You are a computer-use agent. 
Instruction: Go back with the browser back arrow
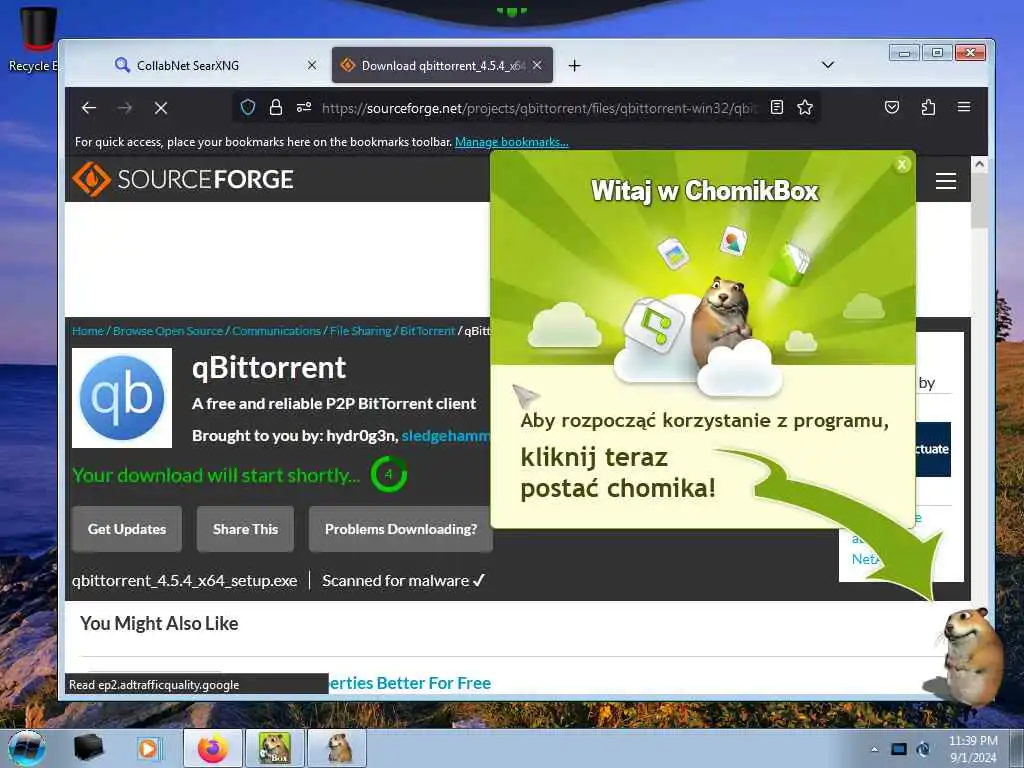(89, 108)
